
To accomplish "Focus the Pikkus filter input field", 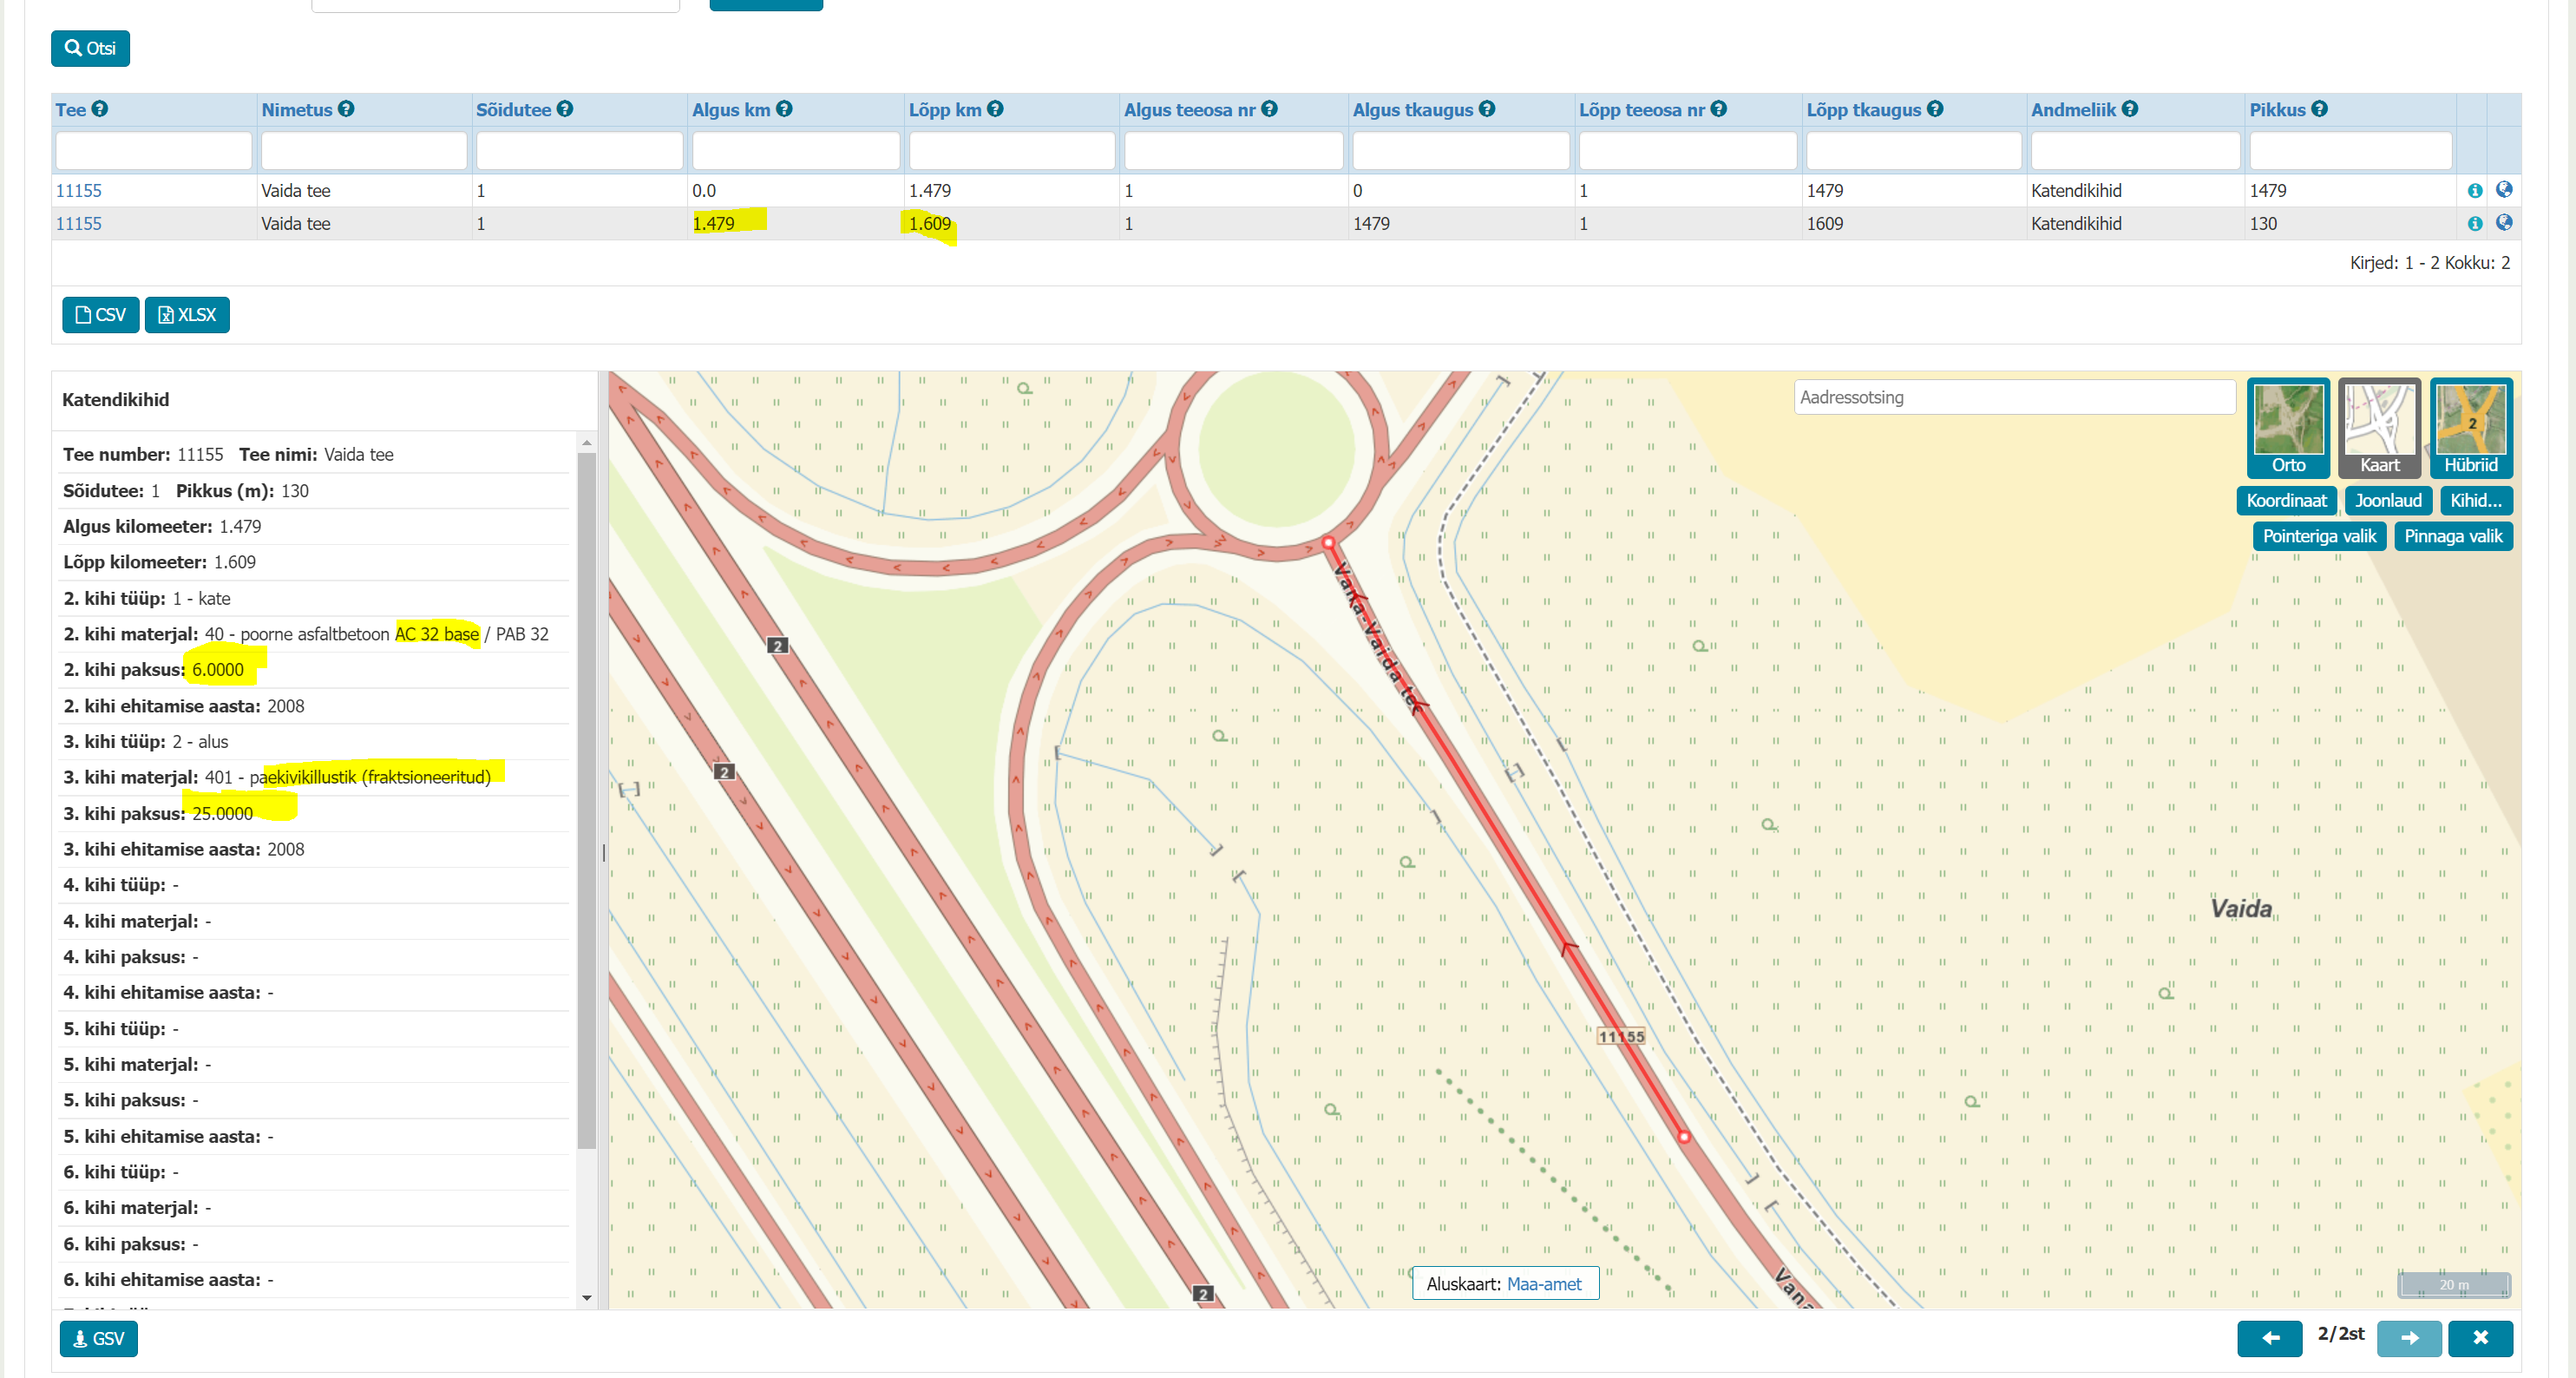I will [x=2351, y=151].
